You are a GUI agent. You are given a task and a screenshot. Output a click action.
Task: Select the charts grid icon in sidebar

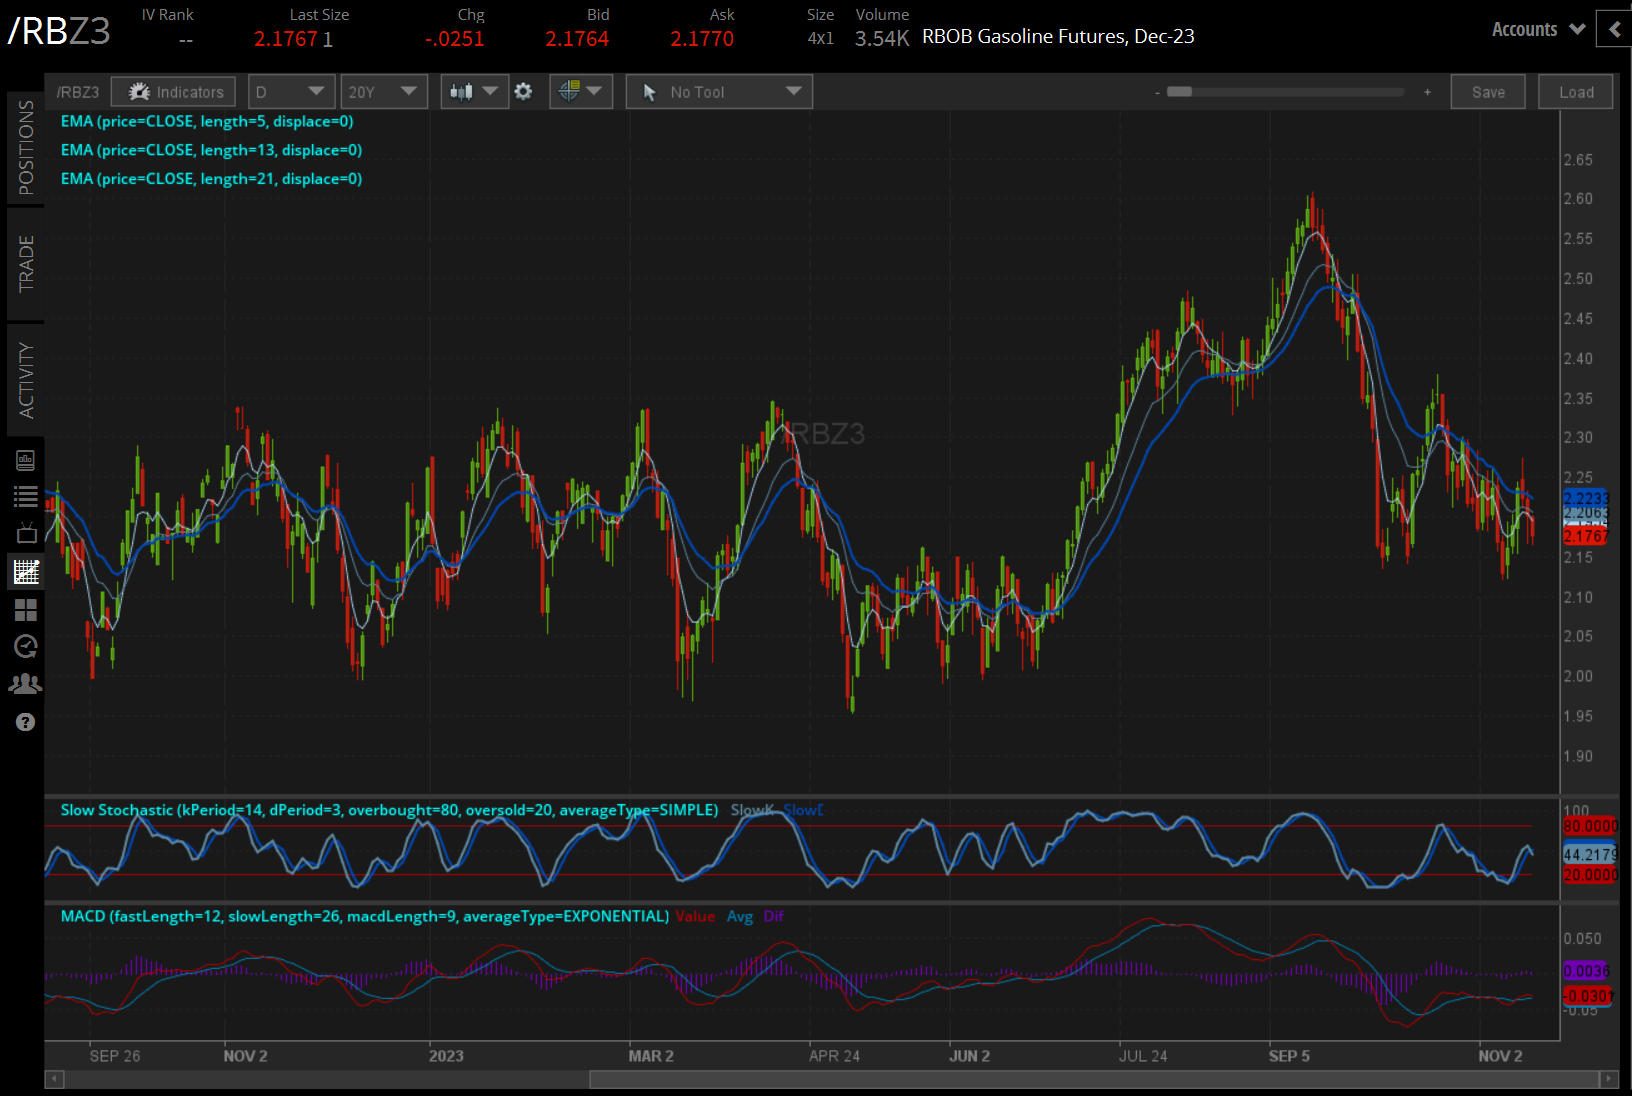26,572
